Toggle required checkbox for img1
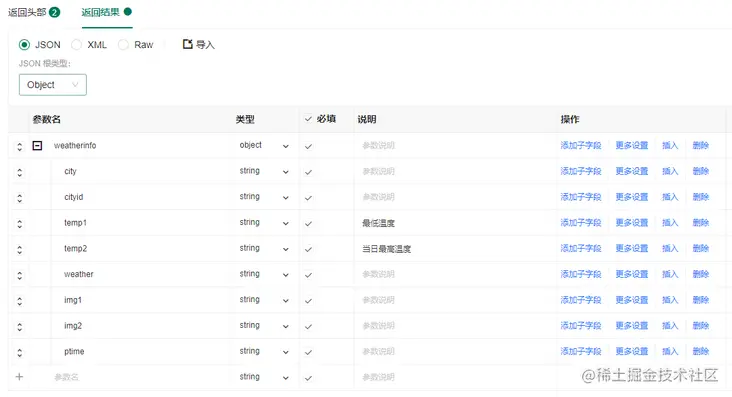Image resolution: width=732 pixels, height=397 pixels. pos(308,301)
